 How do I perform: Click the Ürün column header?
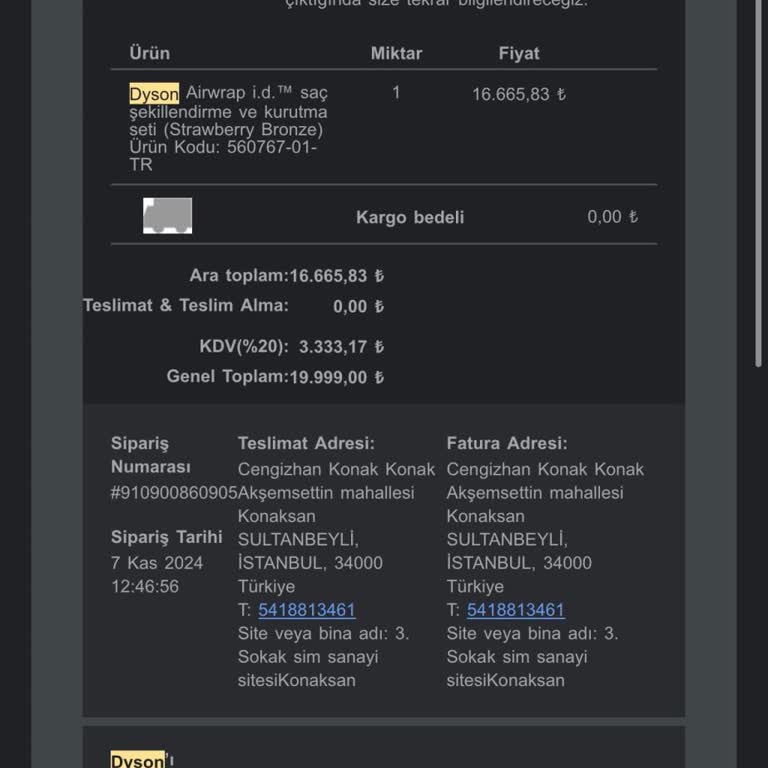(x=150, y=53)
